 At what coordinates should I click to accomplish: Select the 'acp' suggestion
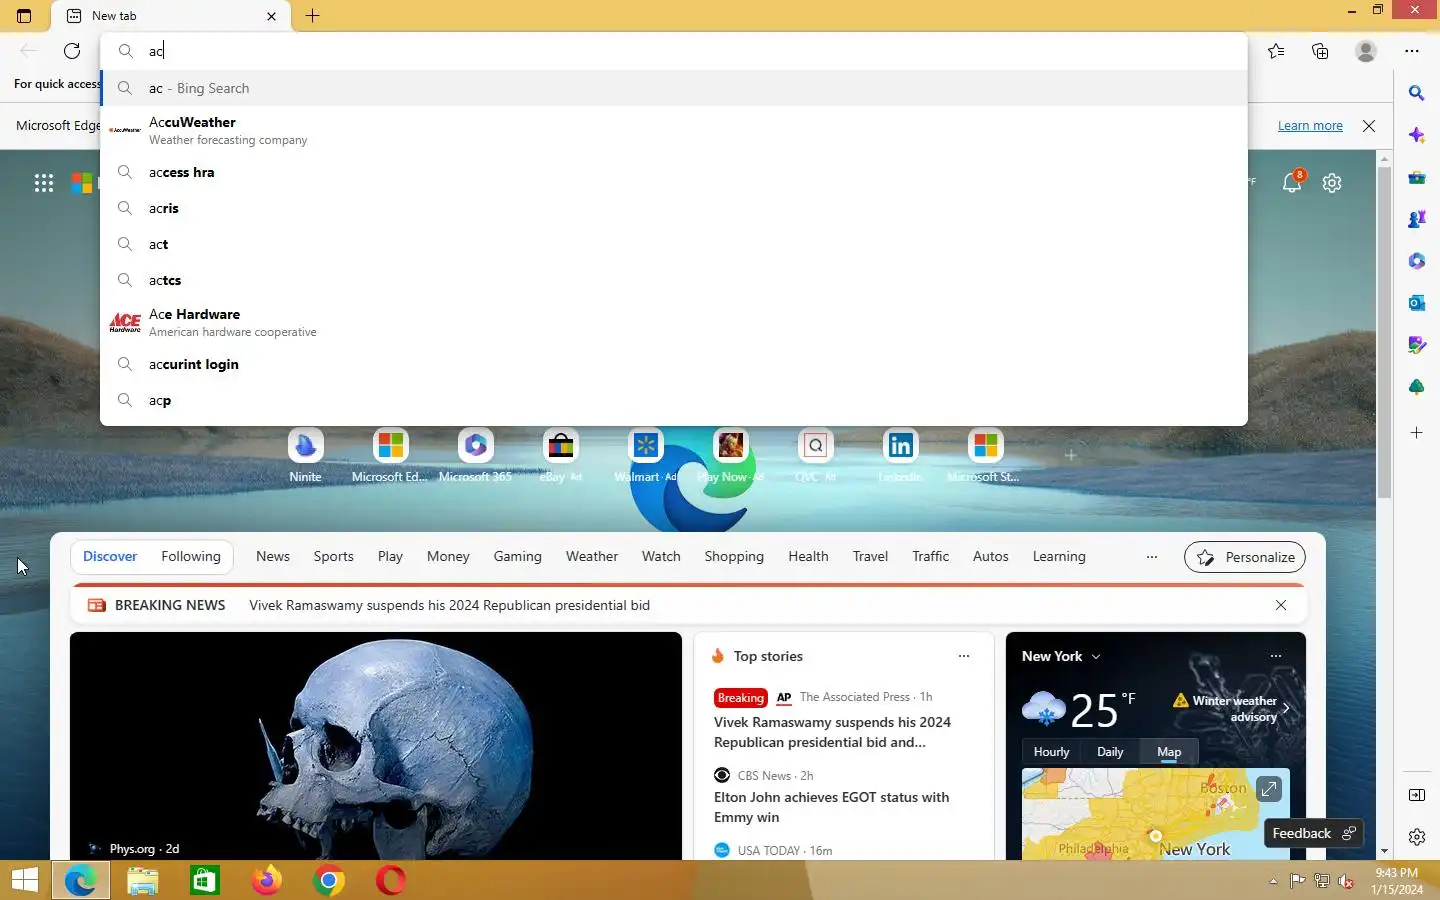point(674,400)
